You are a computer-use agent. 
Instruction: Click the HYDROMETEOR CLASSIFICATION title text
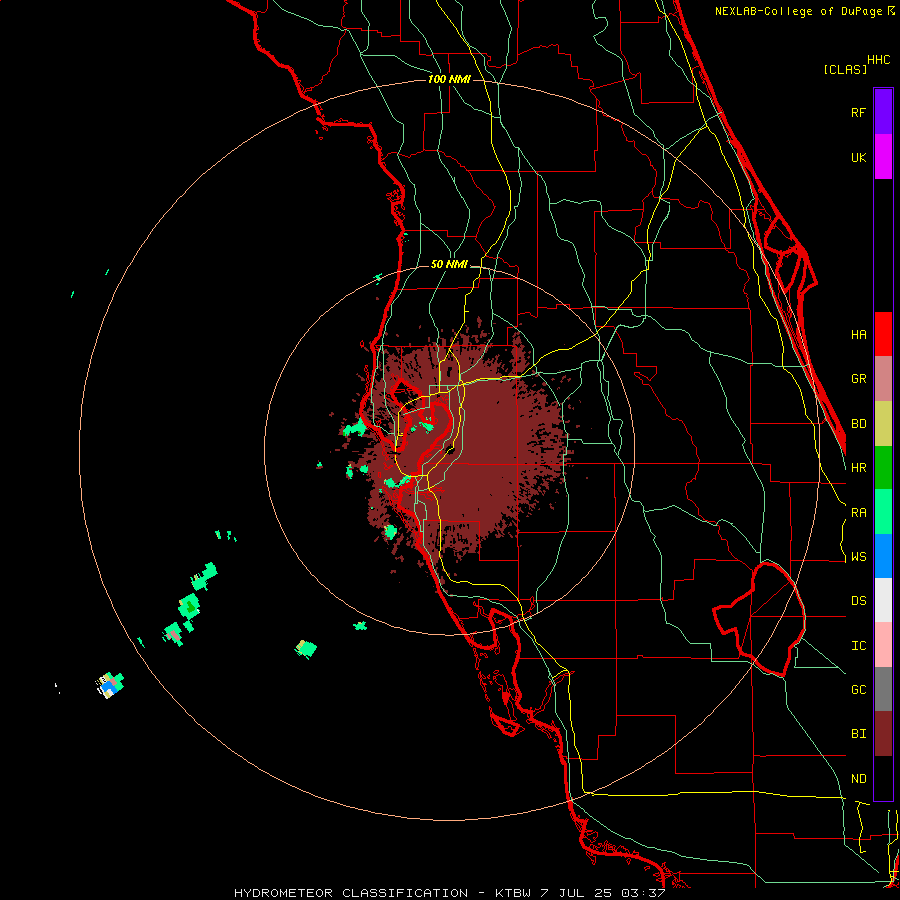(351, 893)
